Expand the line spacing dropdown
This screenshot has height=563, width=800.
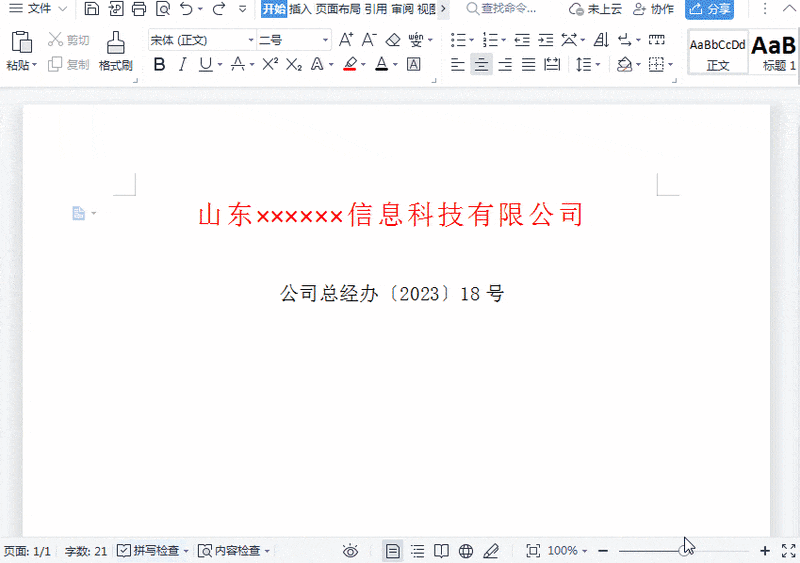pyautogui.click(x=598, y=64)
